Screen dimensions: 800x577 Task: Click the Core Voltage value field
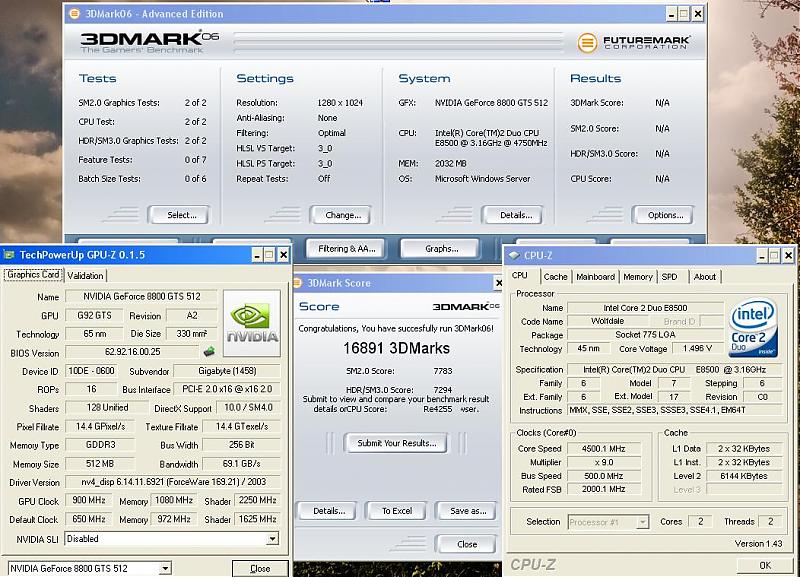697,348
